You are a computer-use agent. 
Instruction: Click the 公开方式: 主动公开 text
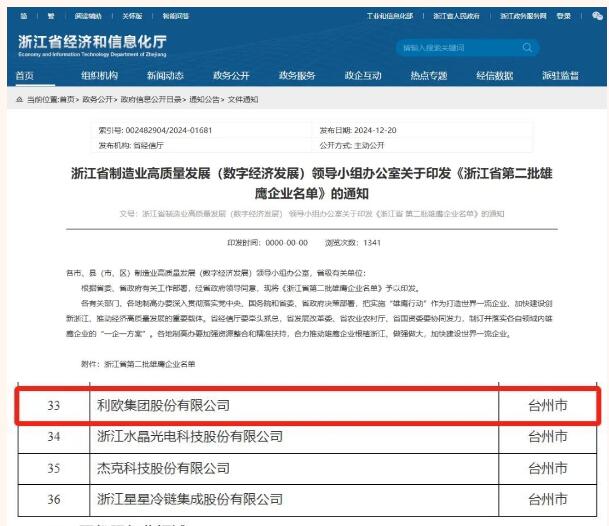pyautogui.click(x=351, y=146)
